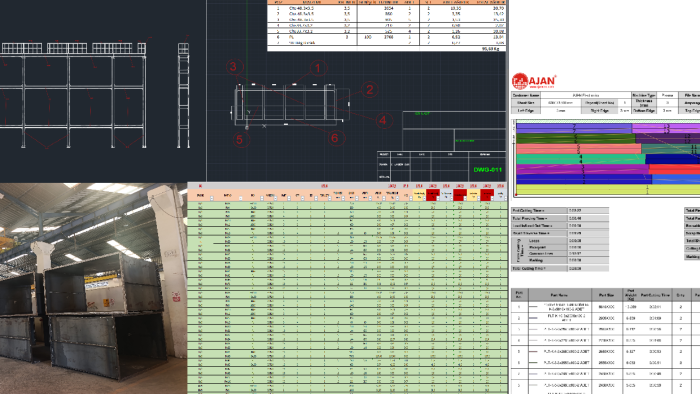Click the 95,68 kg total weight cell
Screen dimensions: 700x394
point(490,49)
